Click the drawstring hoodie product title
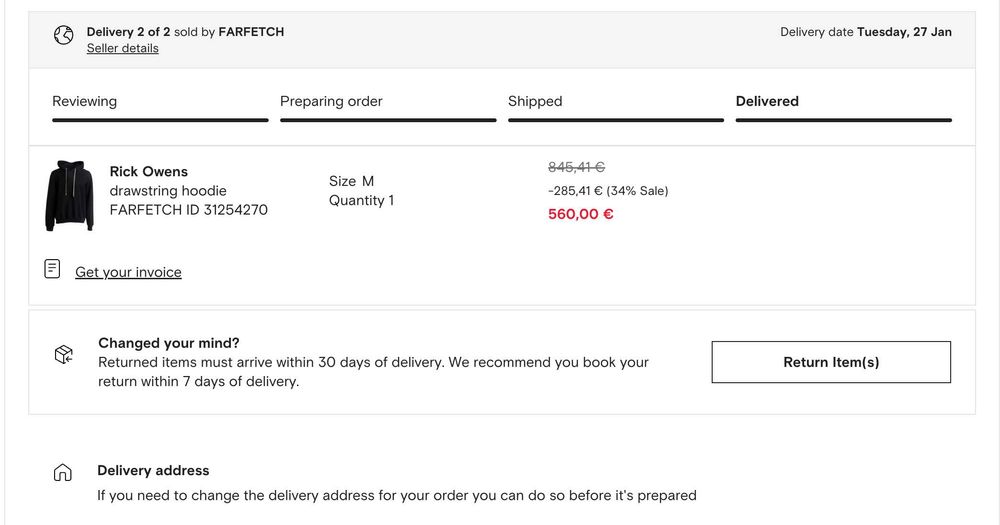Viewport: 1000px width, 525px height. [x=168, y=190]
